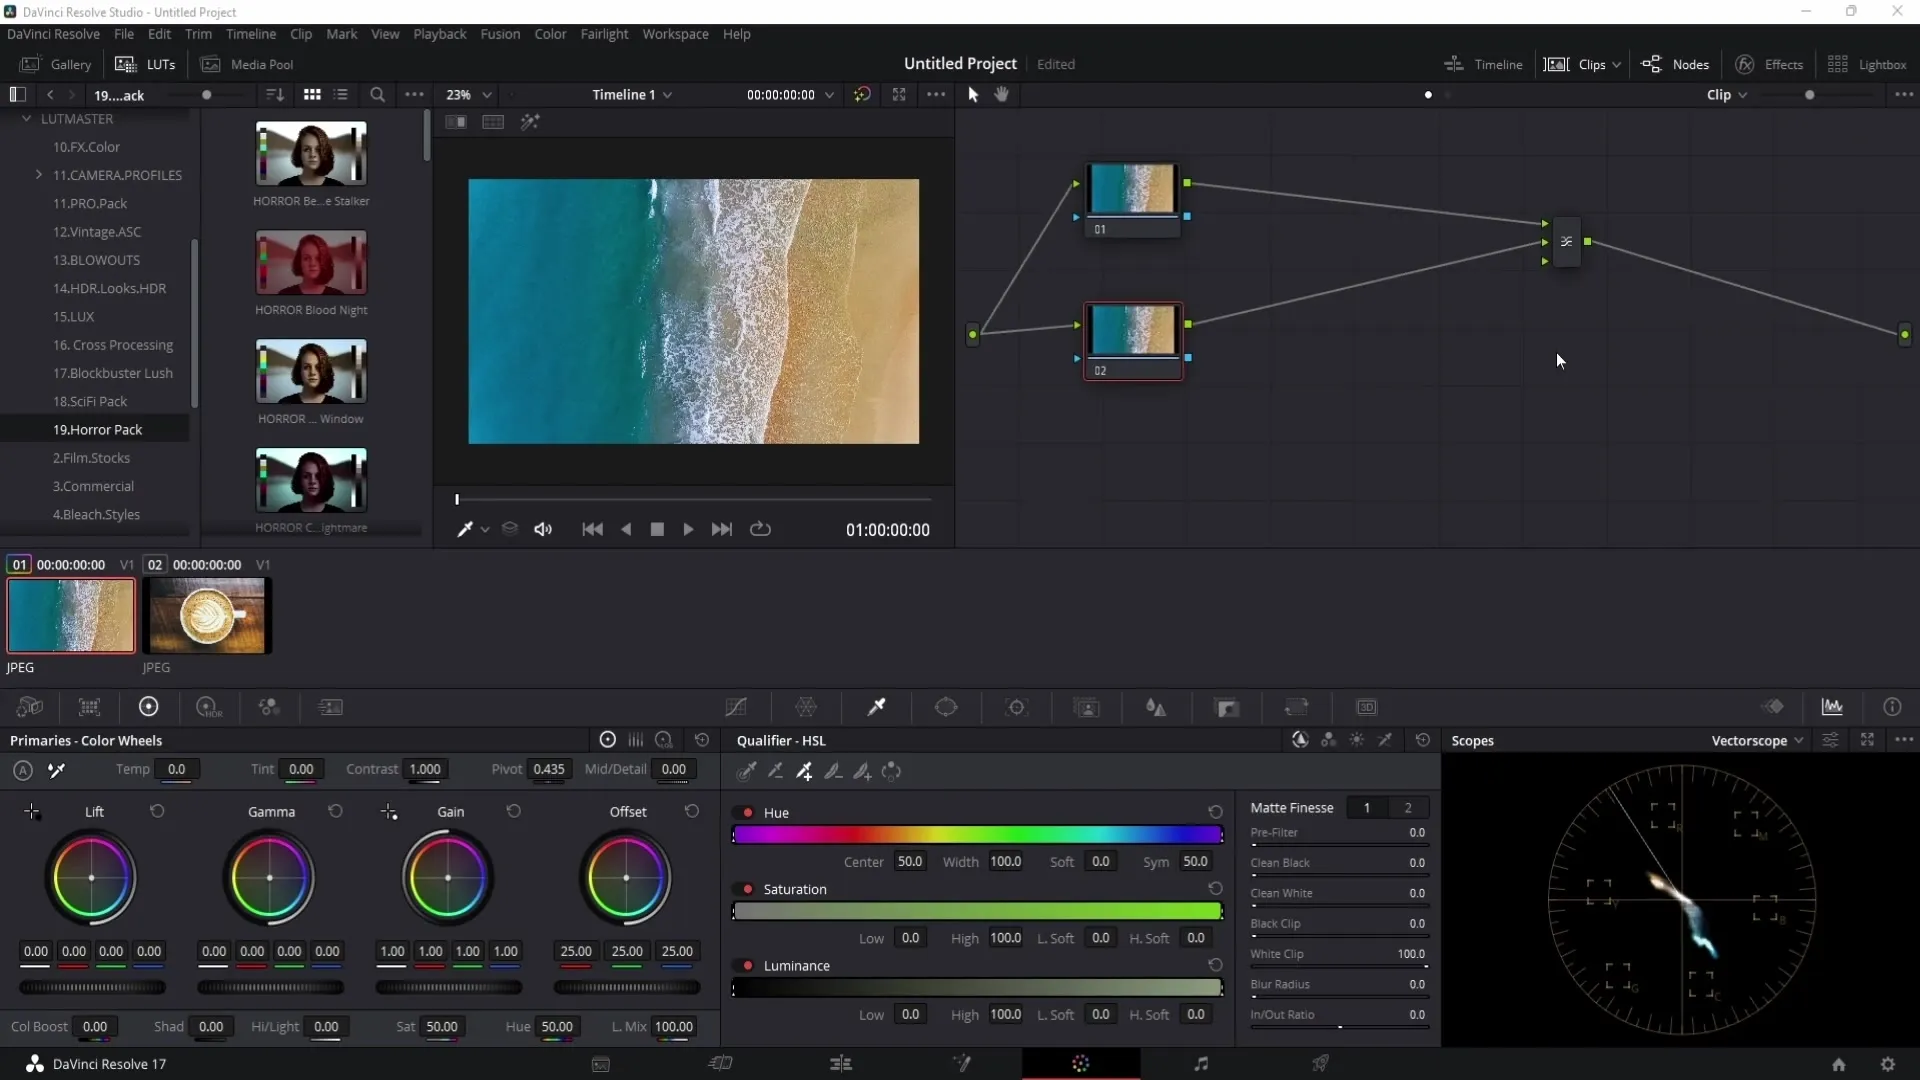Select the beach aerial clip thumbnail in timeline
This screenshot has width=1920, height=1080.
[x=70, y=616]
